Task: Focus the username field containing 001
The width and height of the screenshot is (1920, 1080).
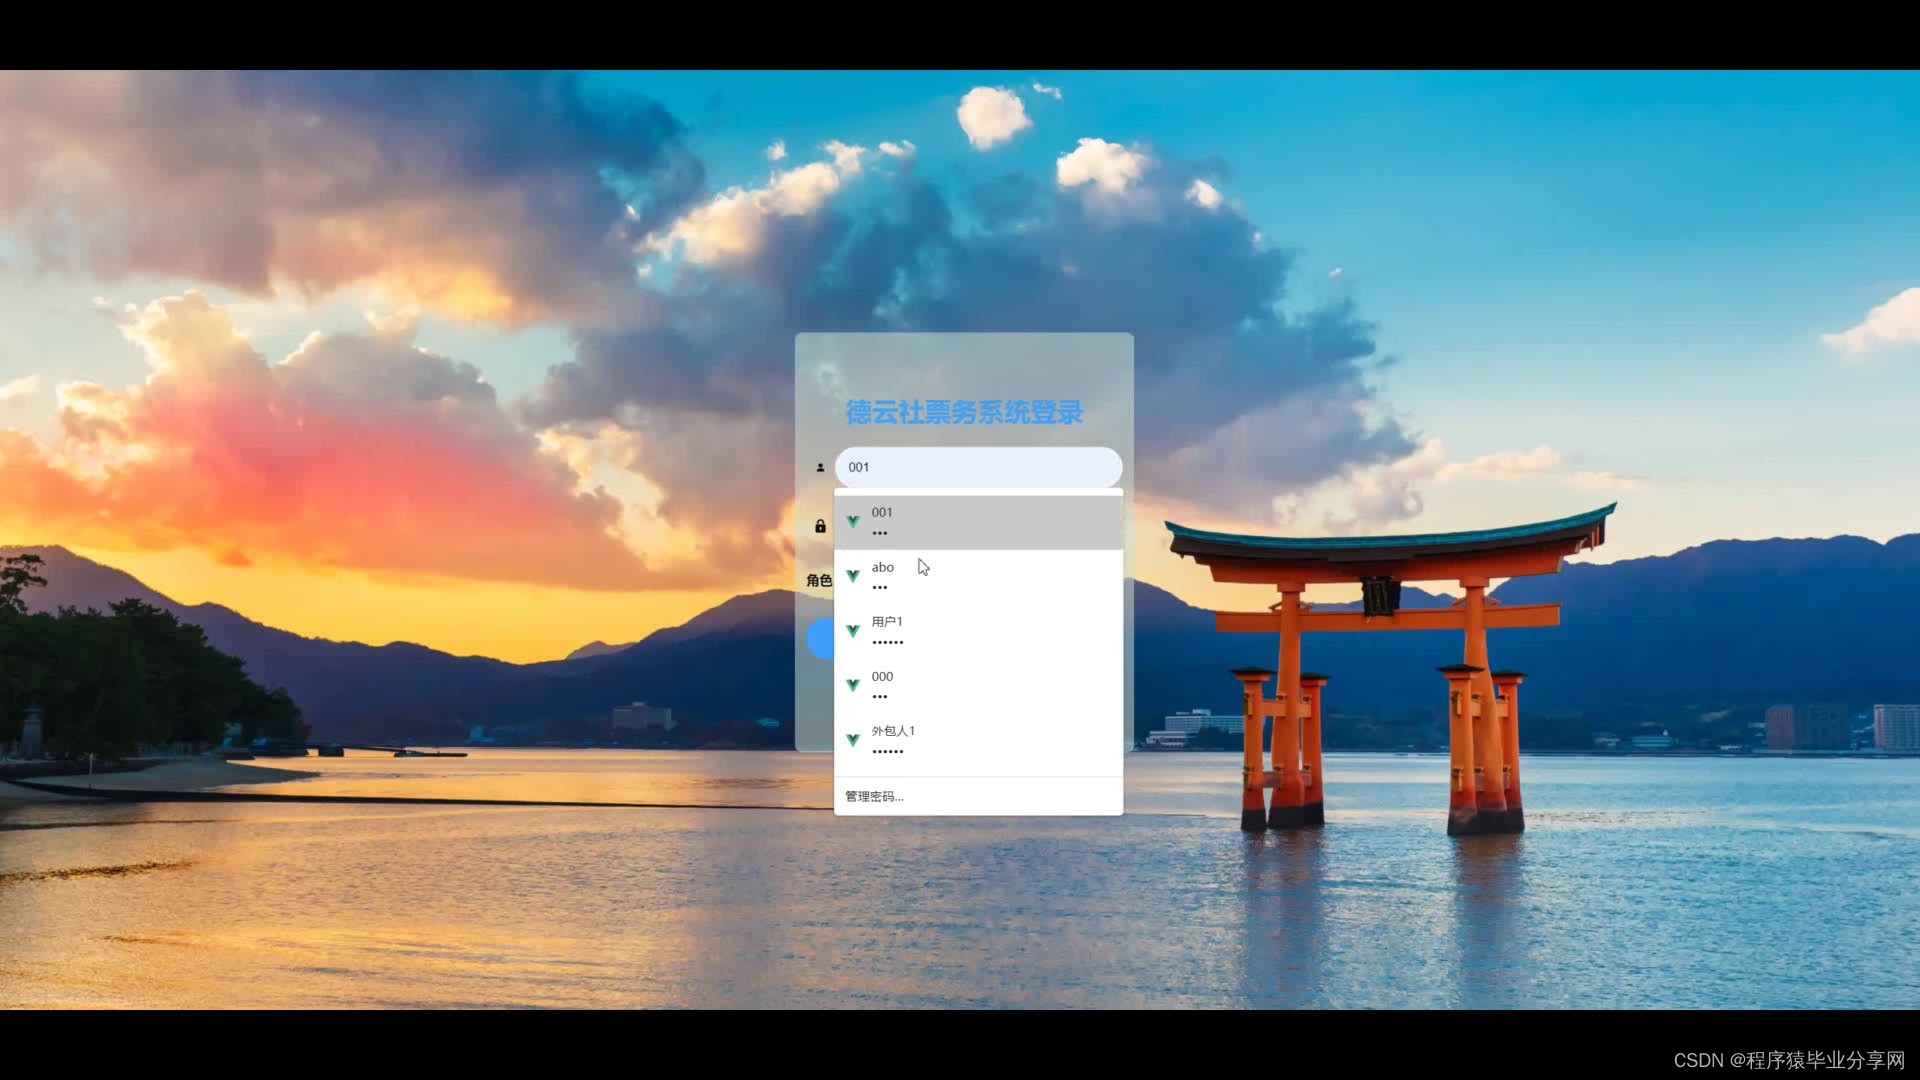Action: pos(978,467)
